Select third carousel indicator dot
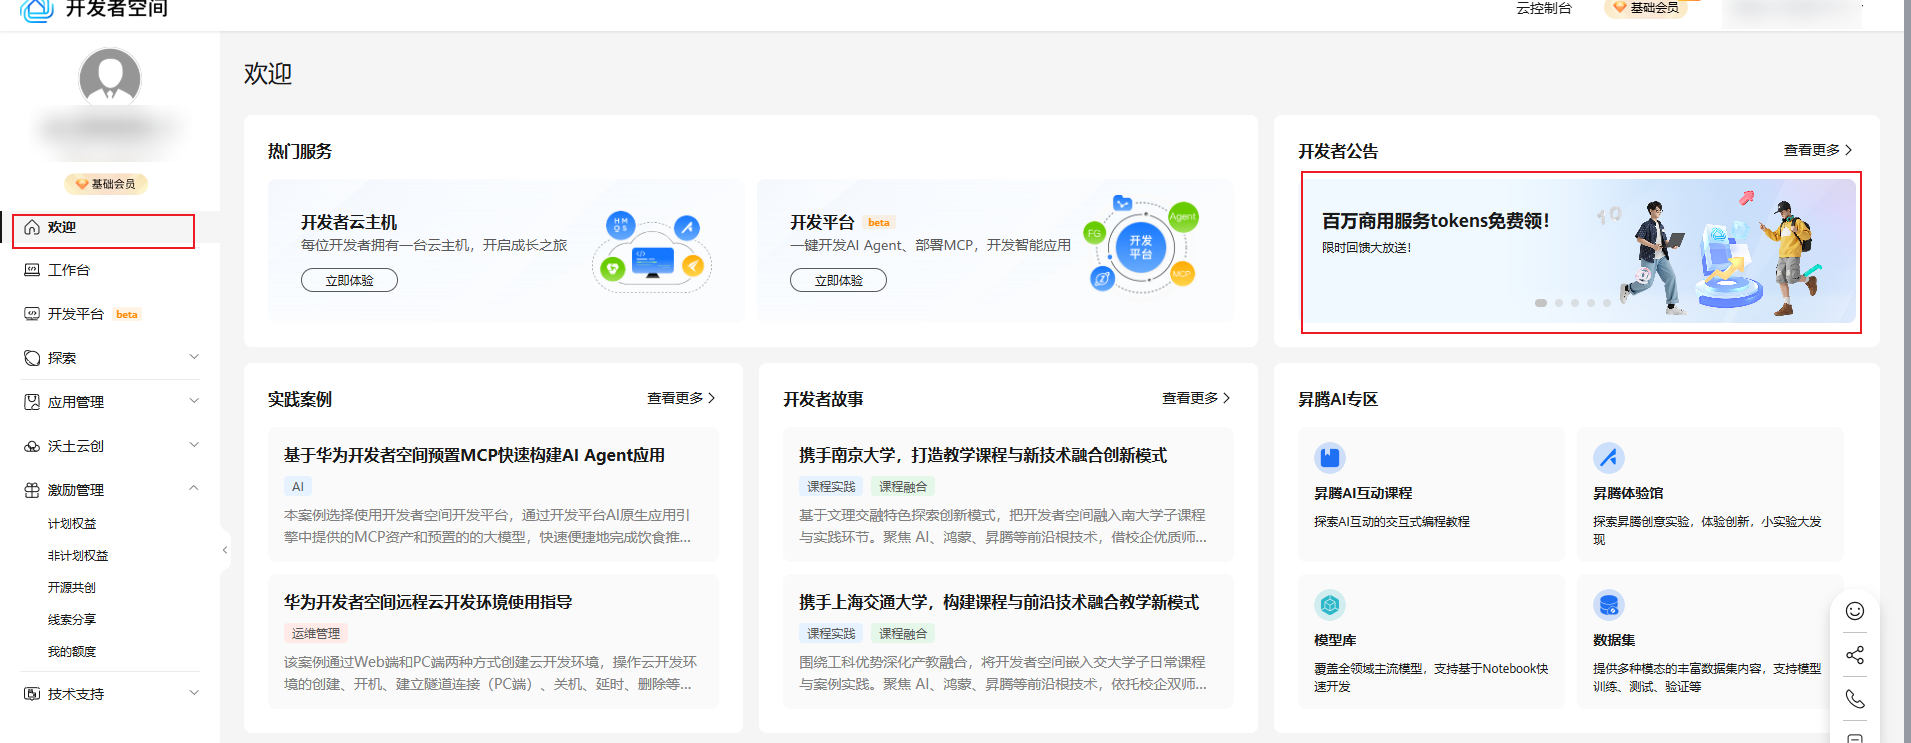 (x=1575, y=302)
